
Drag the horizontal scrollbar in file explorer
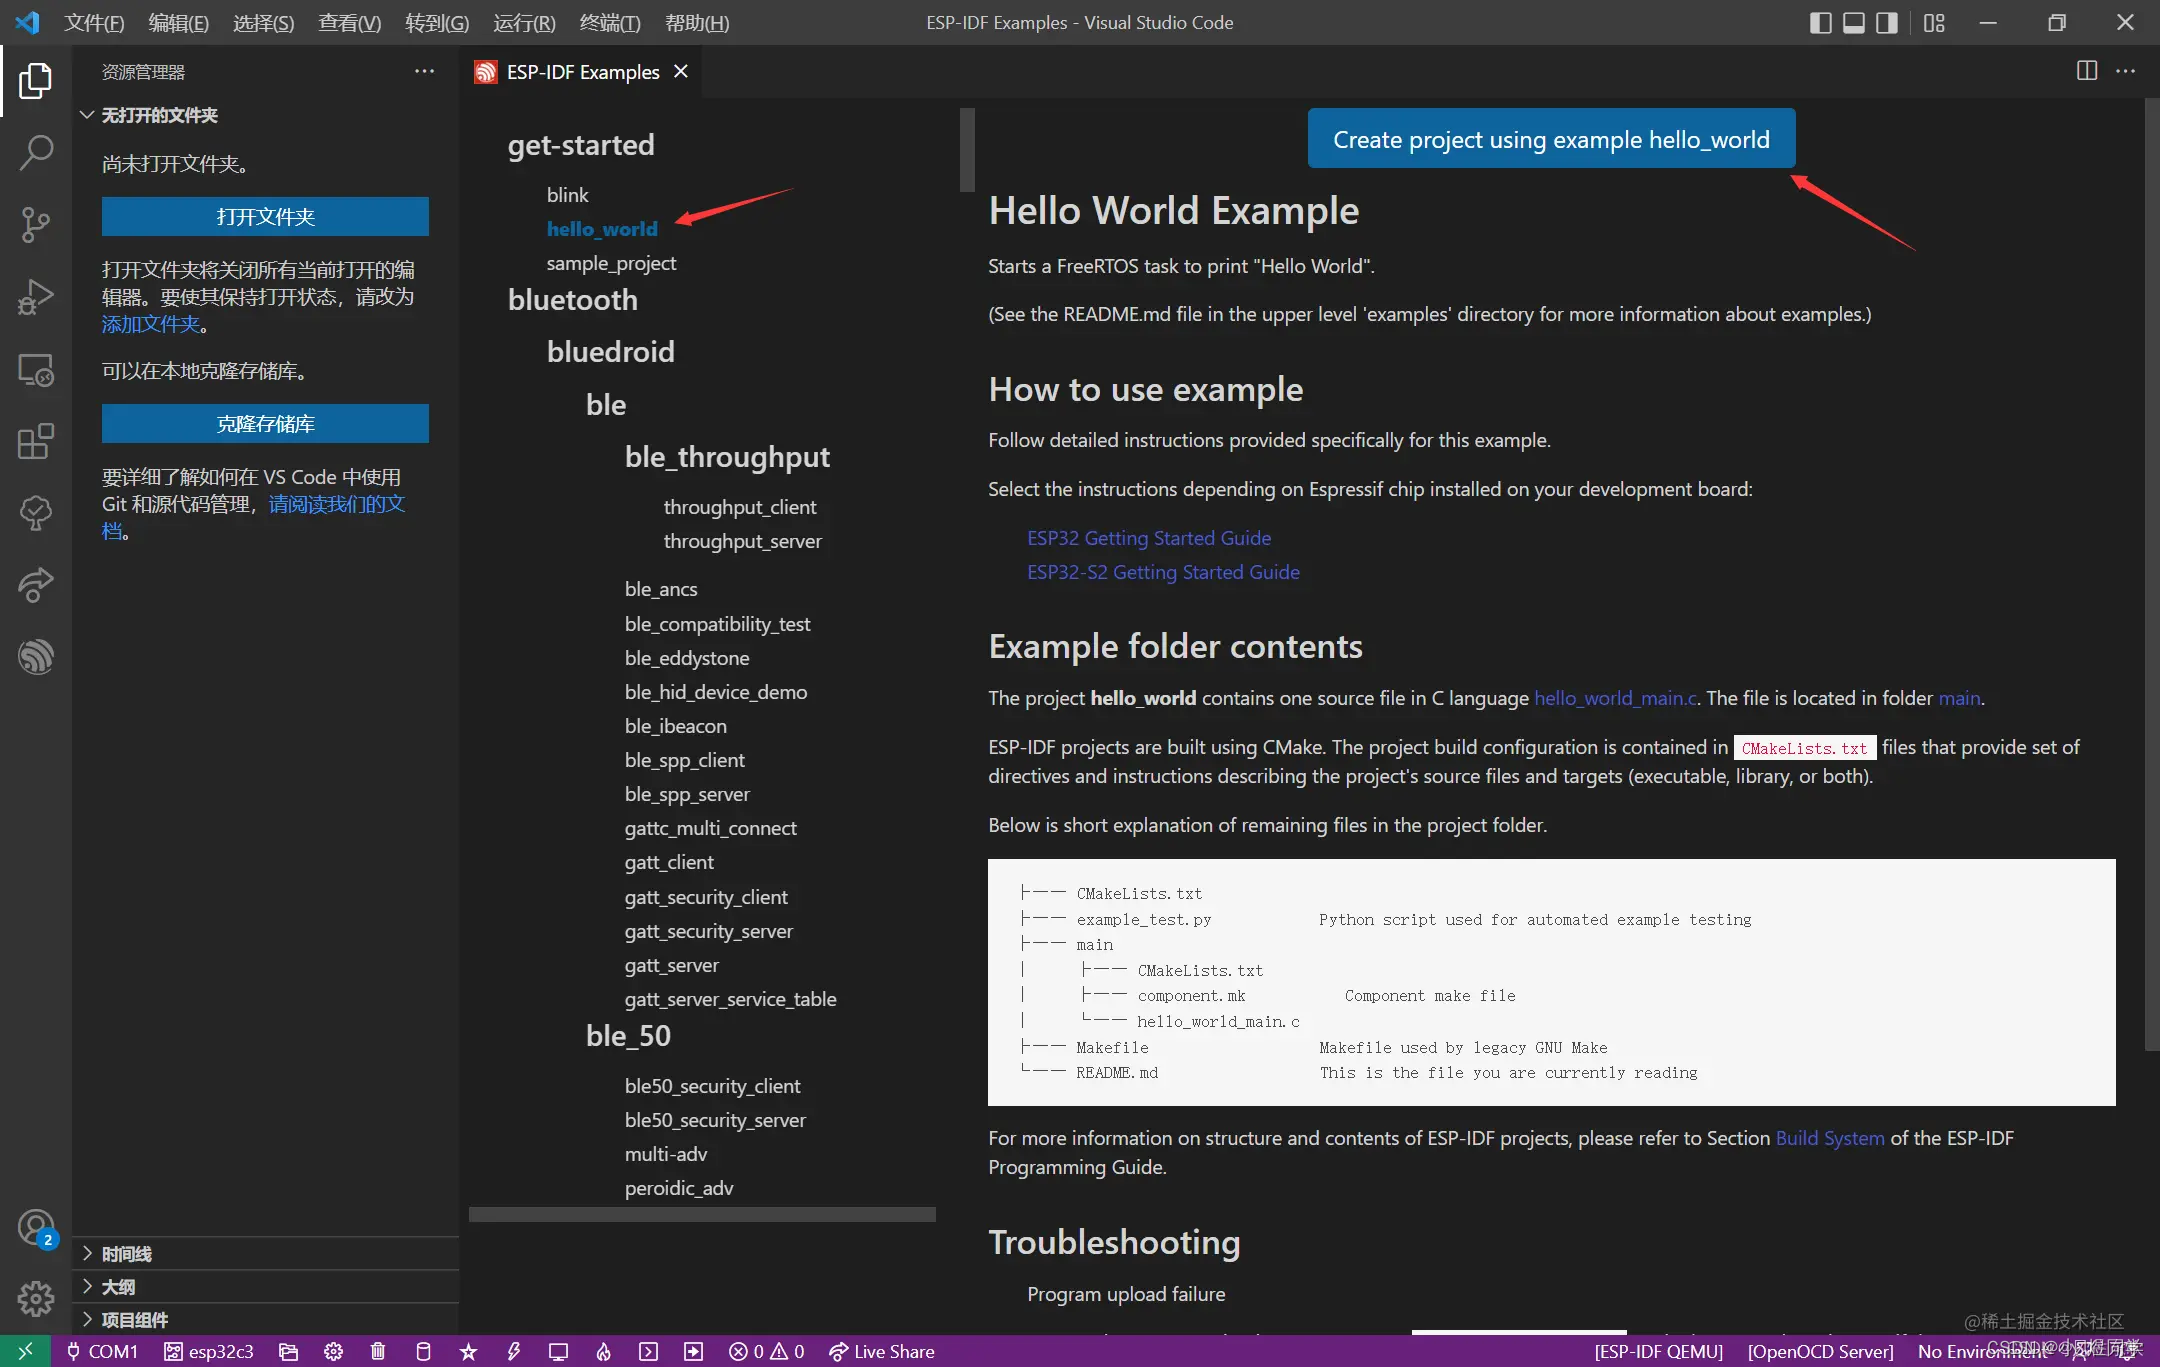pyautogui.click(x=702, y=1214)
